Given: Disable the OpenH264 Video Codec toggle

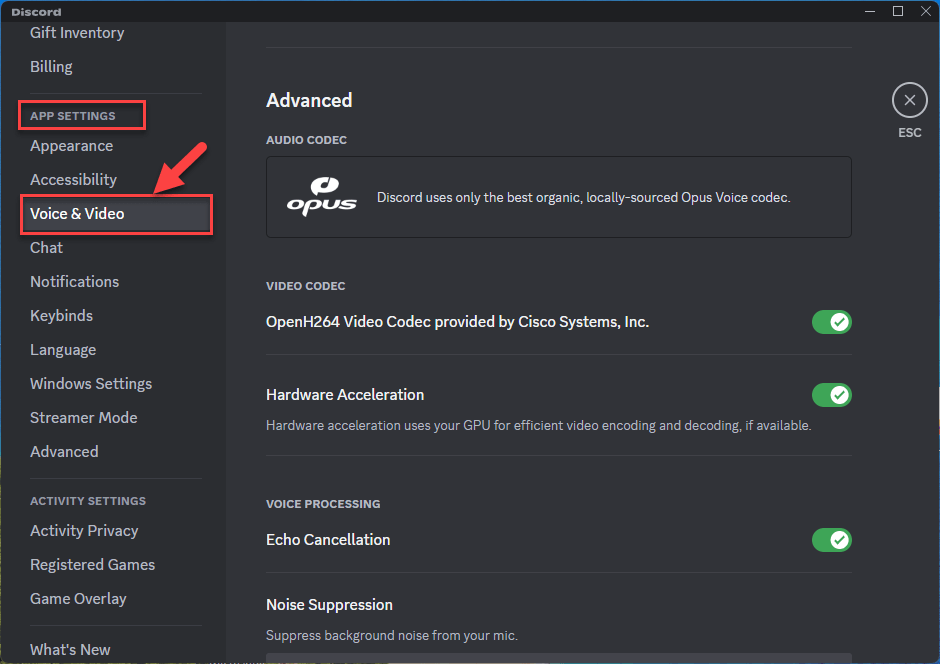Looking at the screenshot, I should click(x=831, y=322).
